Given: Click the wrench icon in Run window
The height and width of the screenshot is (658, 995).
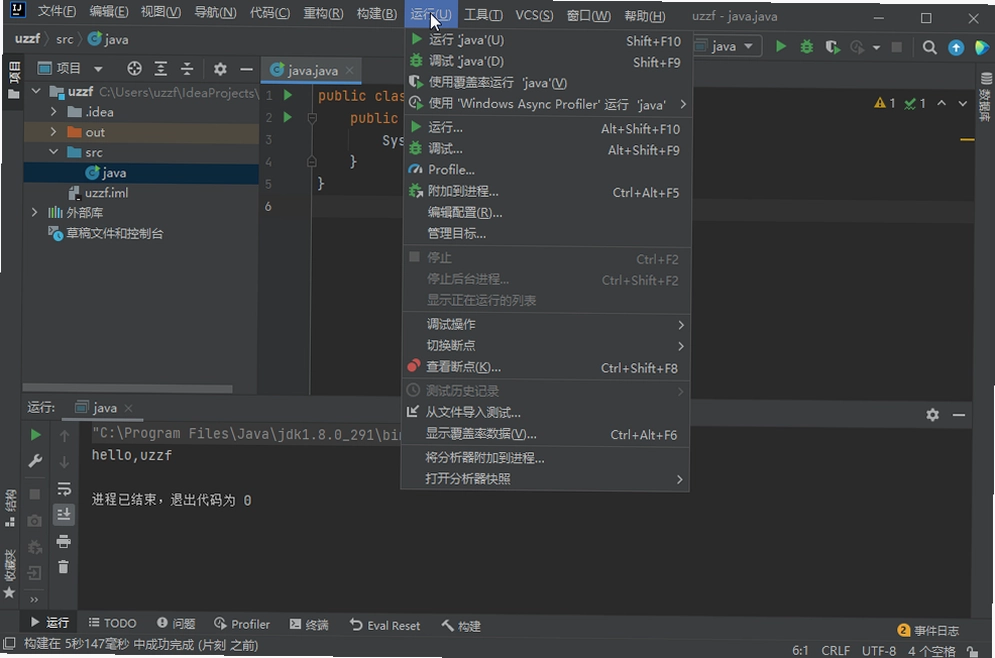Looking at the screenshot, I should [x=36, y=461].
